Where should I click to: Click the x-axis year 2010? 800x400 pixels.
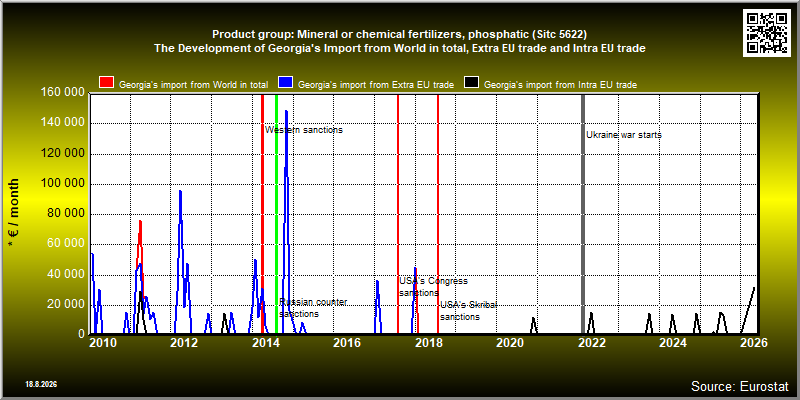tap(103, 343)
